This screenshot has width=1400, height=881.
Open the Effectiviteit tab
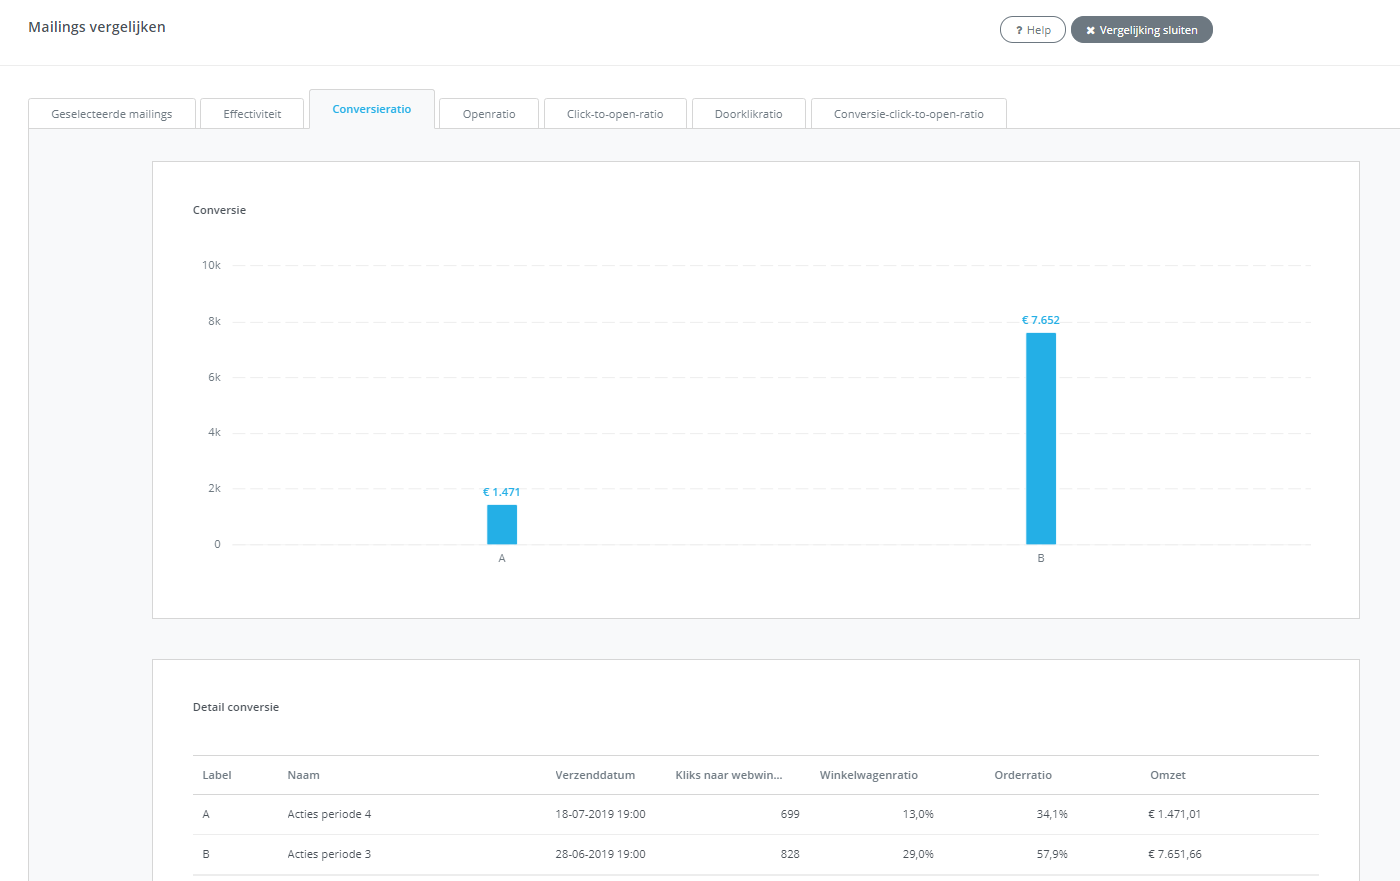(252, 114)
